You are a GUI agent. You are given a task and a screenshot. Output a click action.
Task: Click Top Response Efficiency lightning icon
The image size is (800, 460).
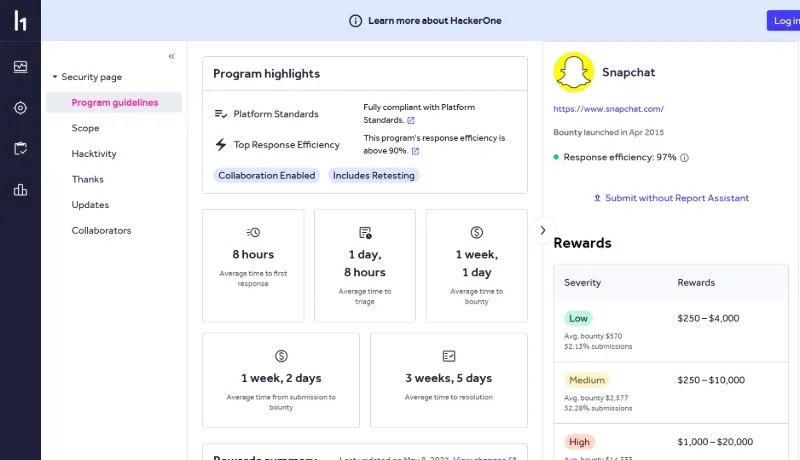click(220, 144)
